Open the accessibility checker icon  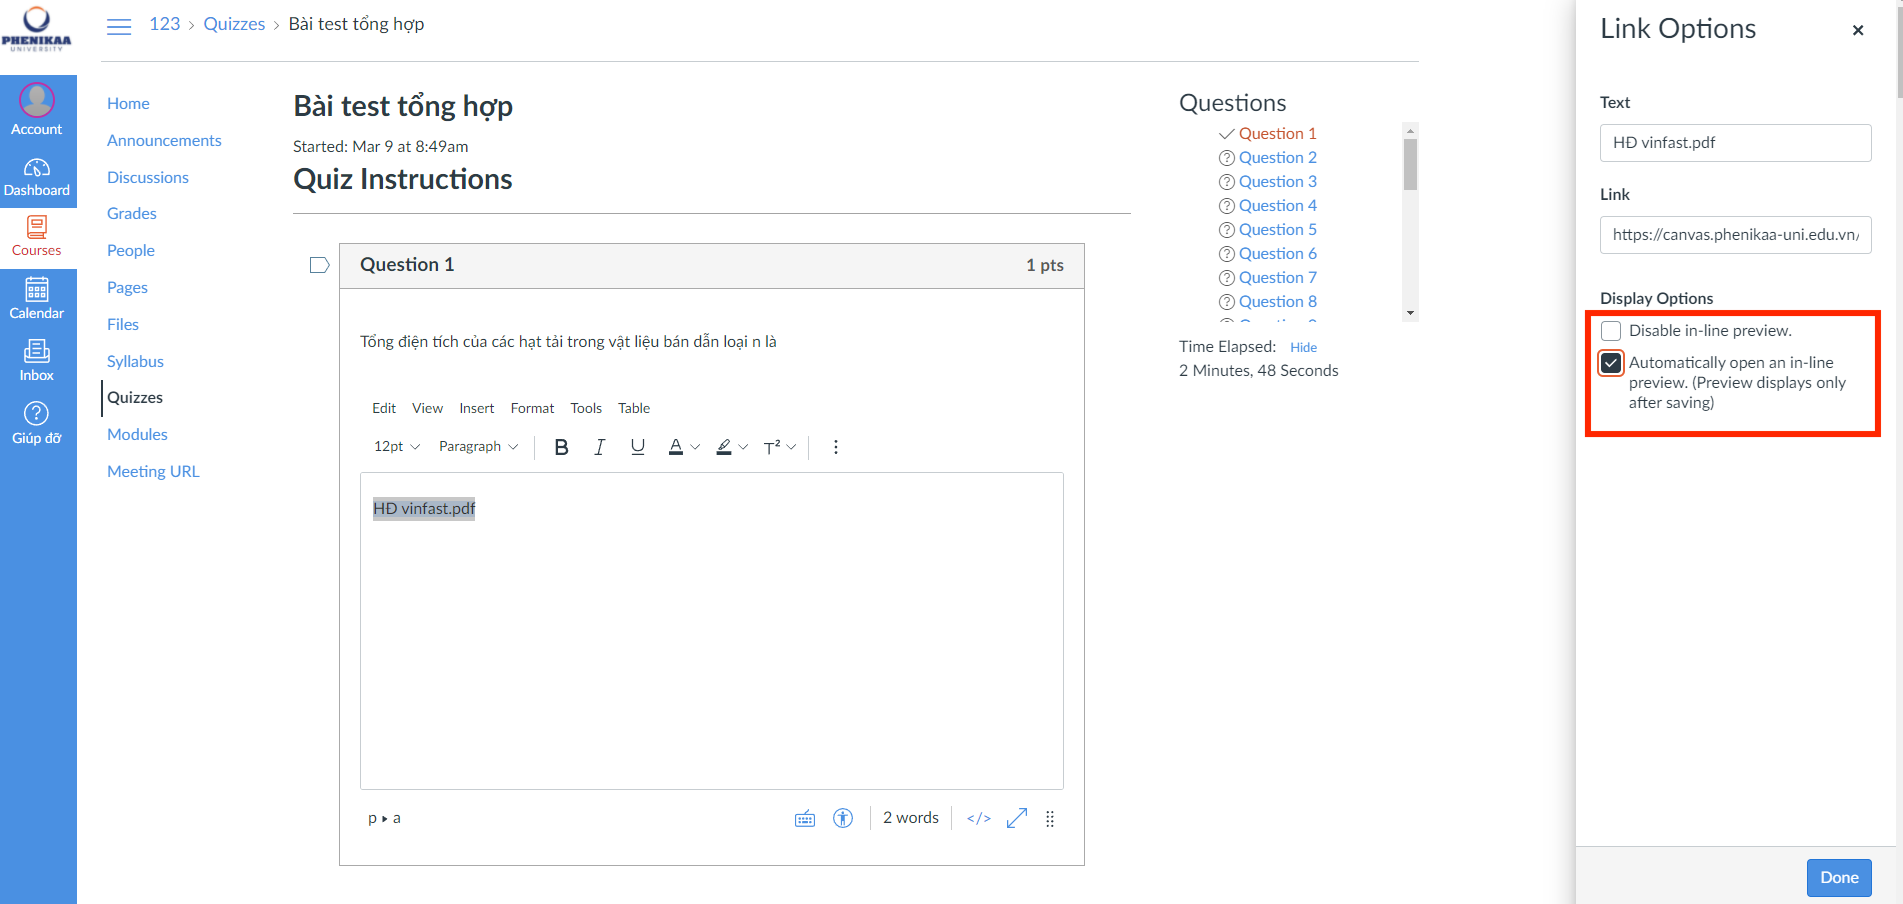pos(843,818)
